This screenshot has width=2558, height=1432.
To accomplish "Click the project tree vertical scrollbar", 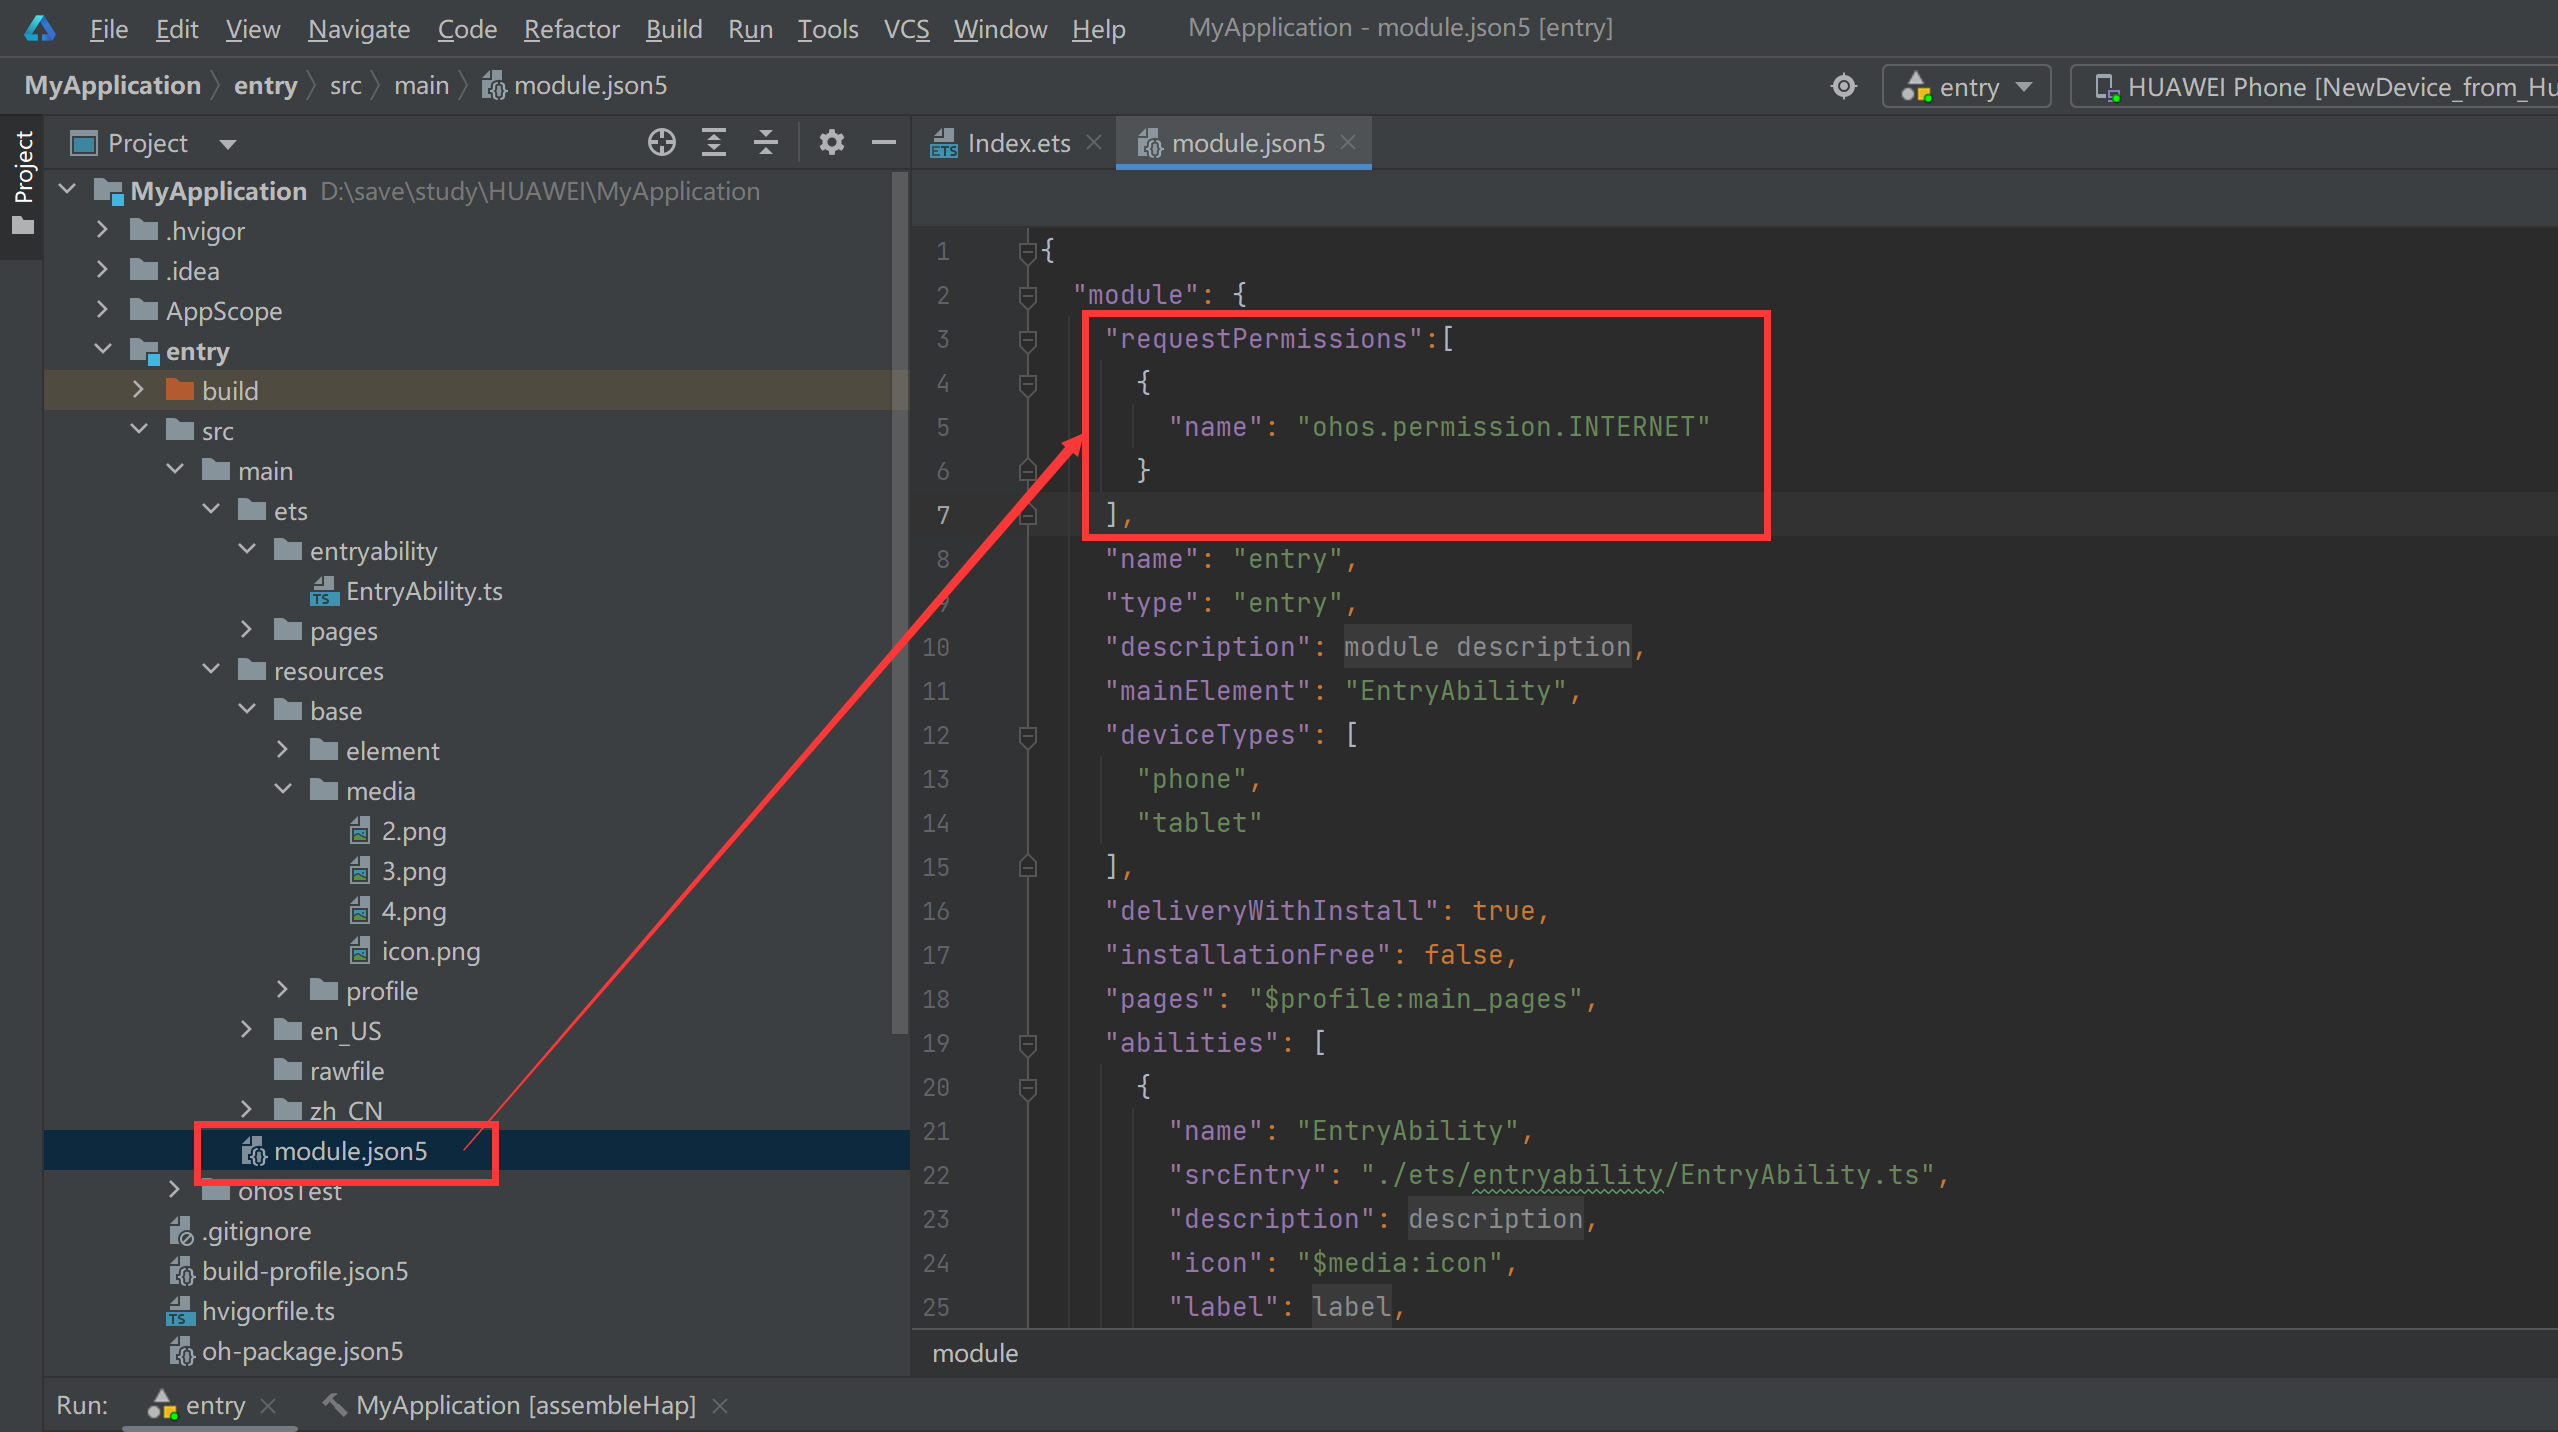I will pyautogui.click(x=899, y=600).
